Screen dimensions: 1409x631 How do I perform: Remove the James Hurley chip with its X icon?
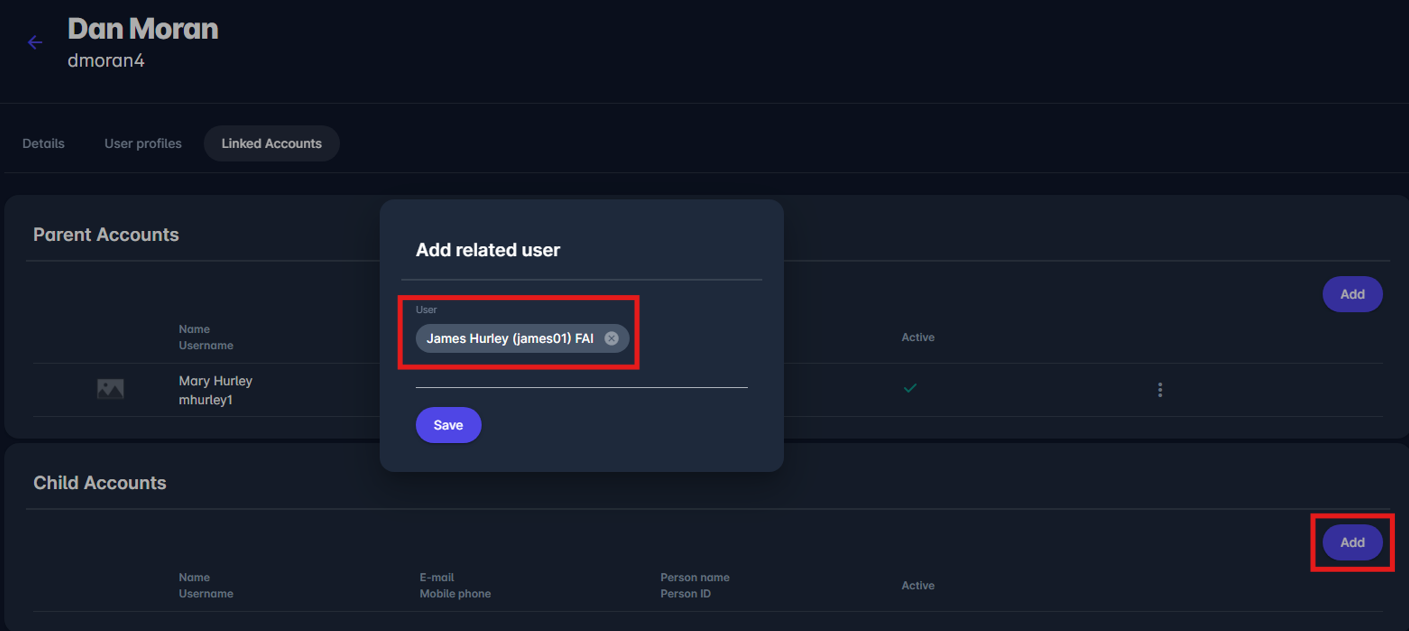tap(611, 339)
